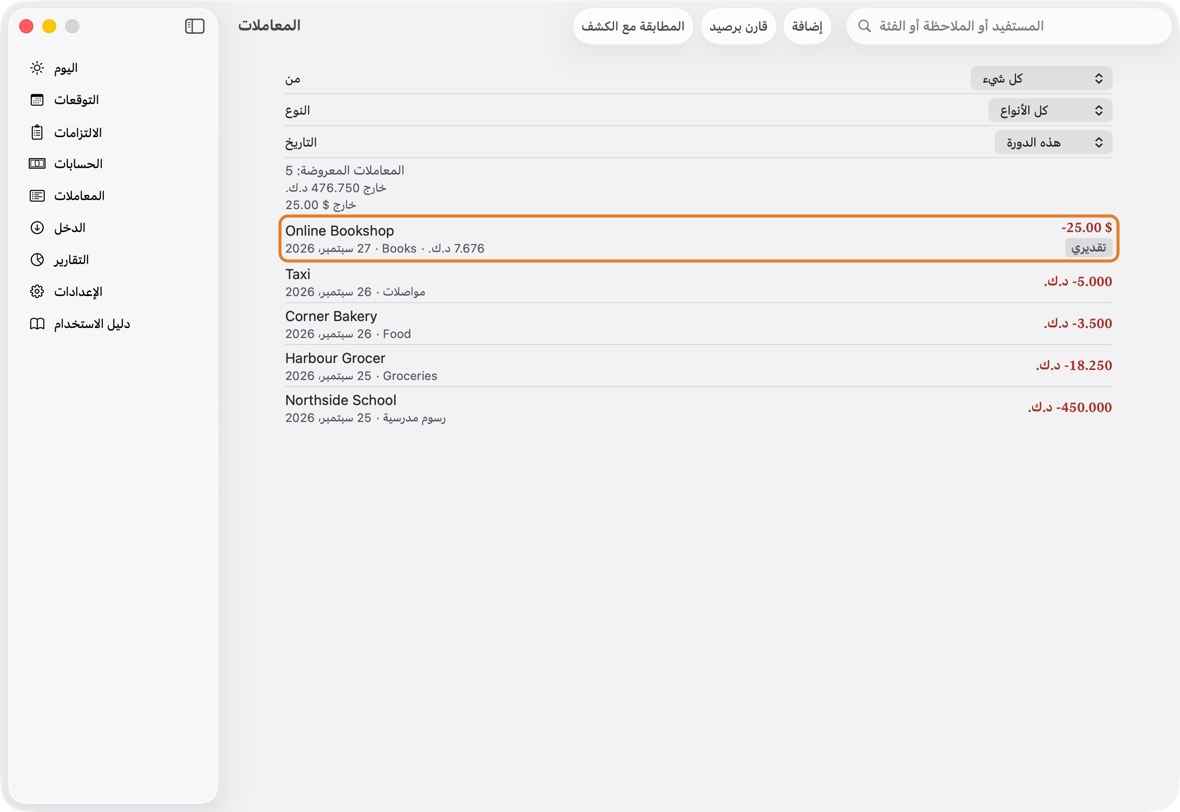The height and width of the screenshot is (812, 1180).
Task: Open the هذه الدورة date dropdown
Action: pyautogui.click(x=1054, y=142)
